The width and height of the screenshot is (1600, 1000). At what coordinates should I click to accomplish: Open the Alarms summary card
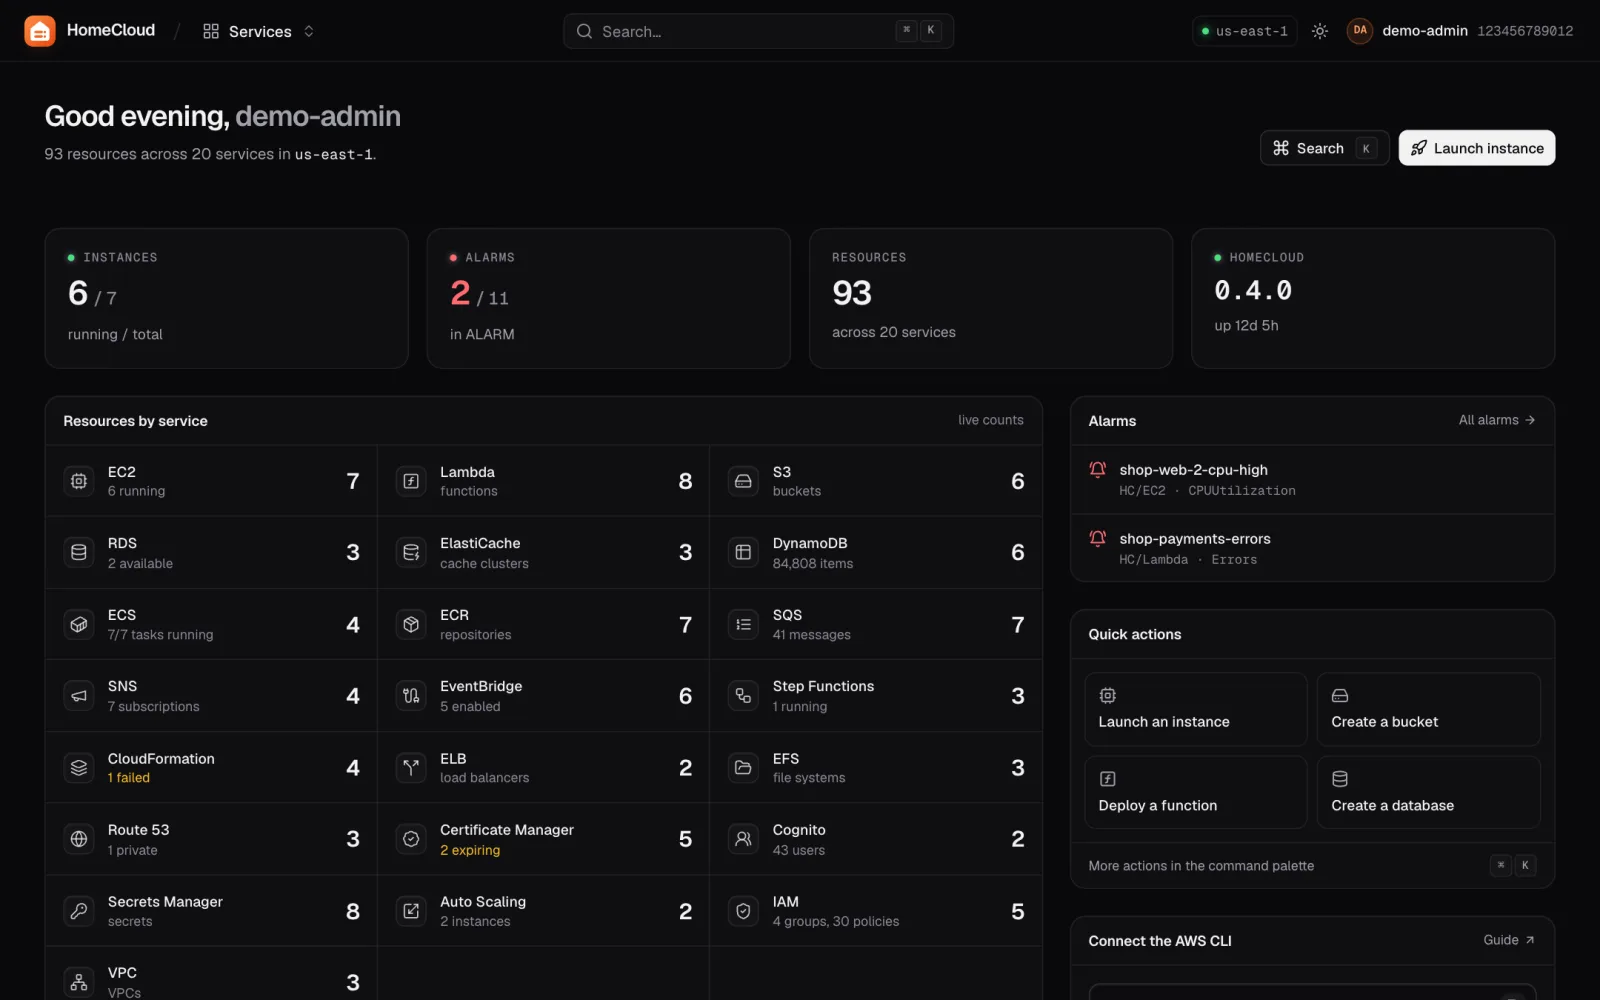pos(608,298)
